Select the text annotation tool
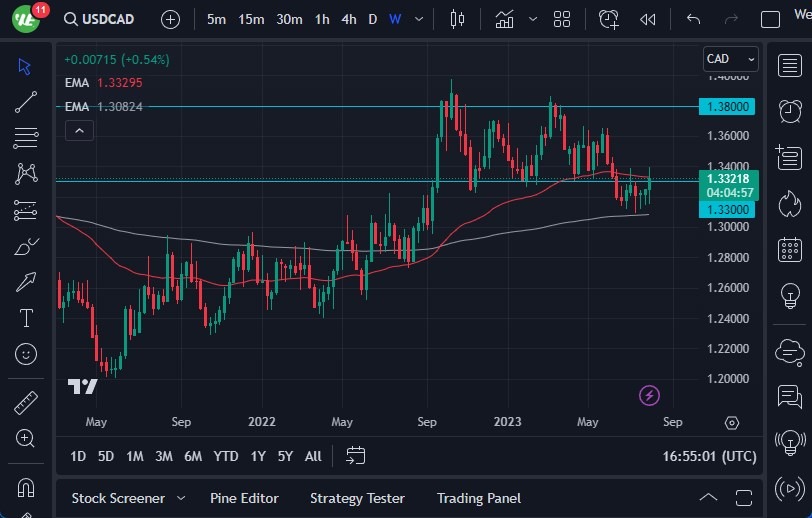The height and width of the screenshot is (518, 812). pos(26,318)
